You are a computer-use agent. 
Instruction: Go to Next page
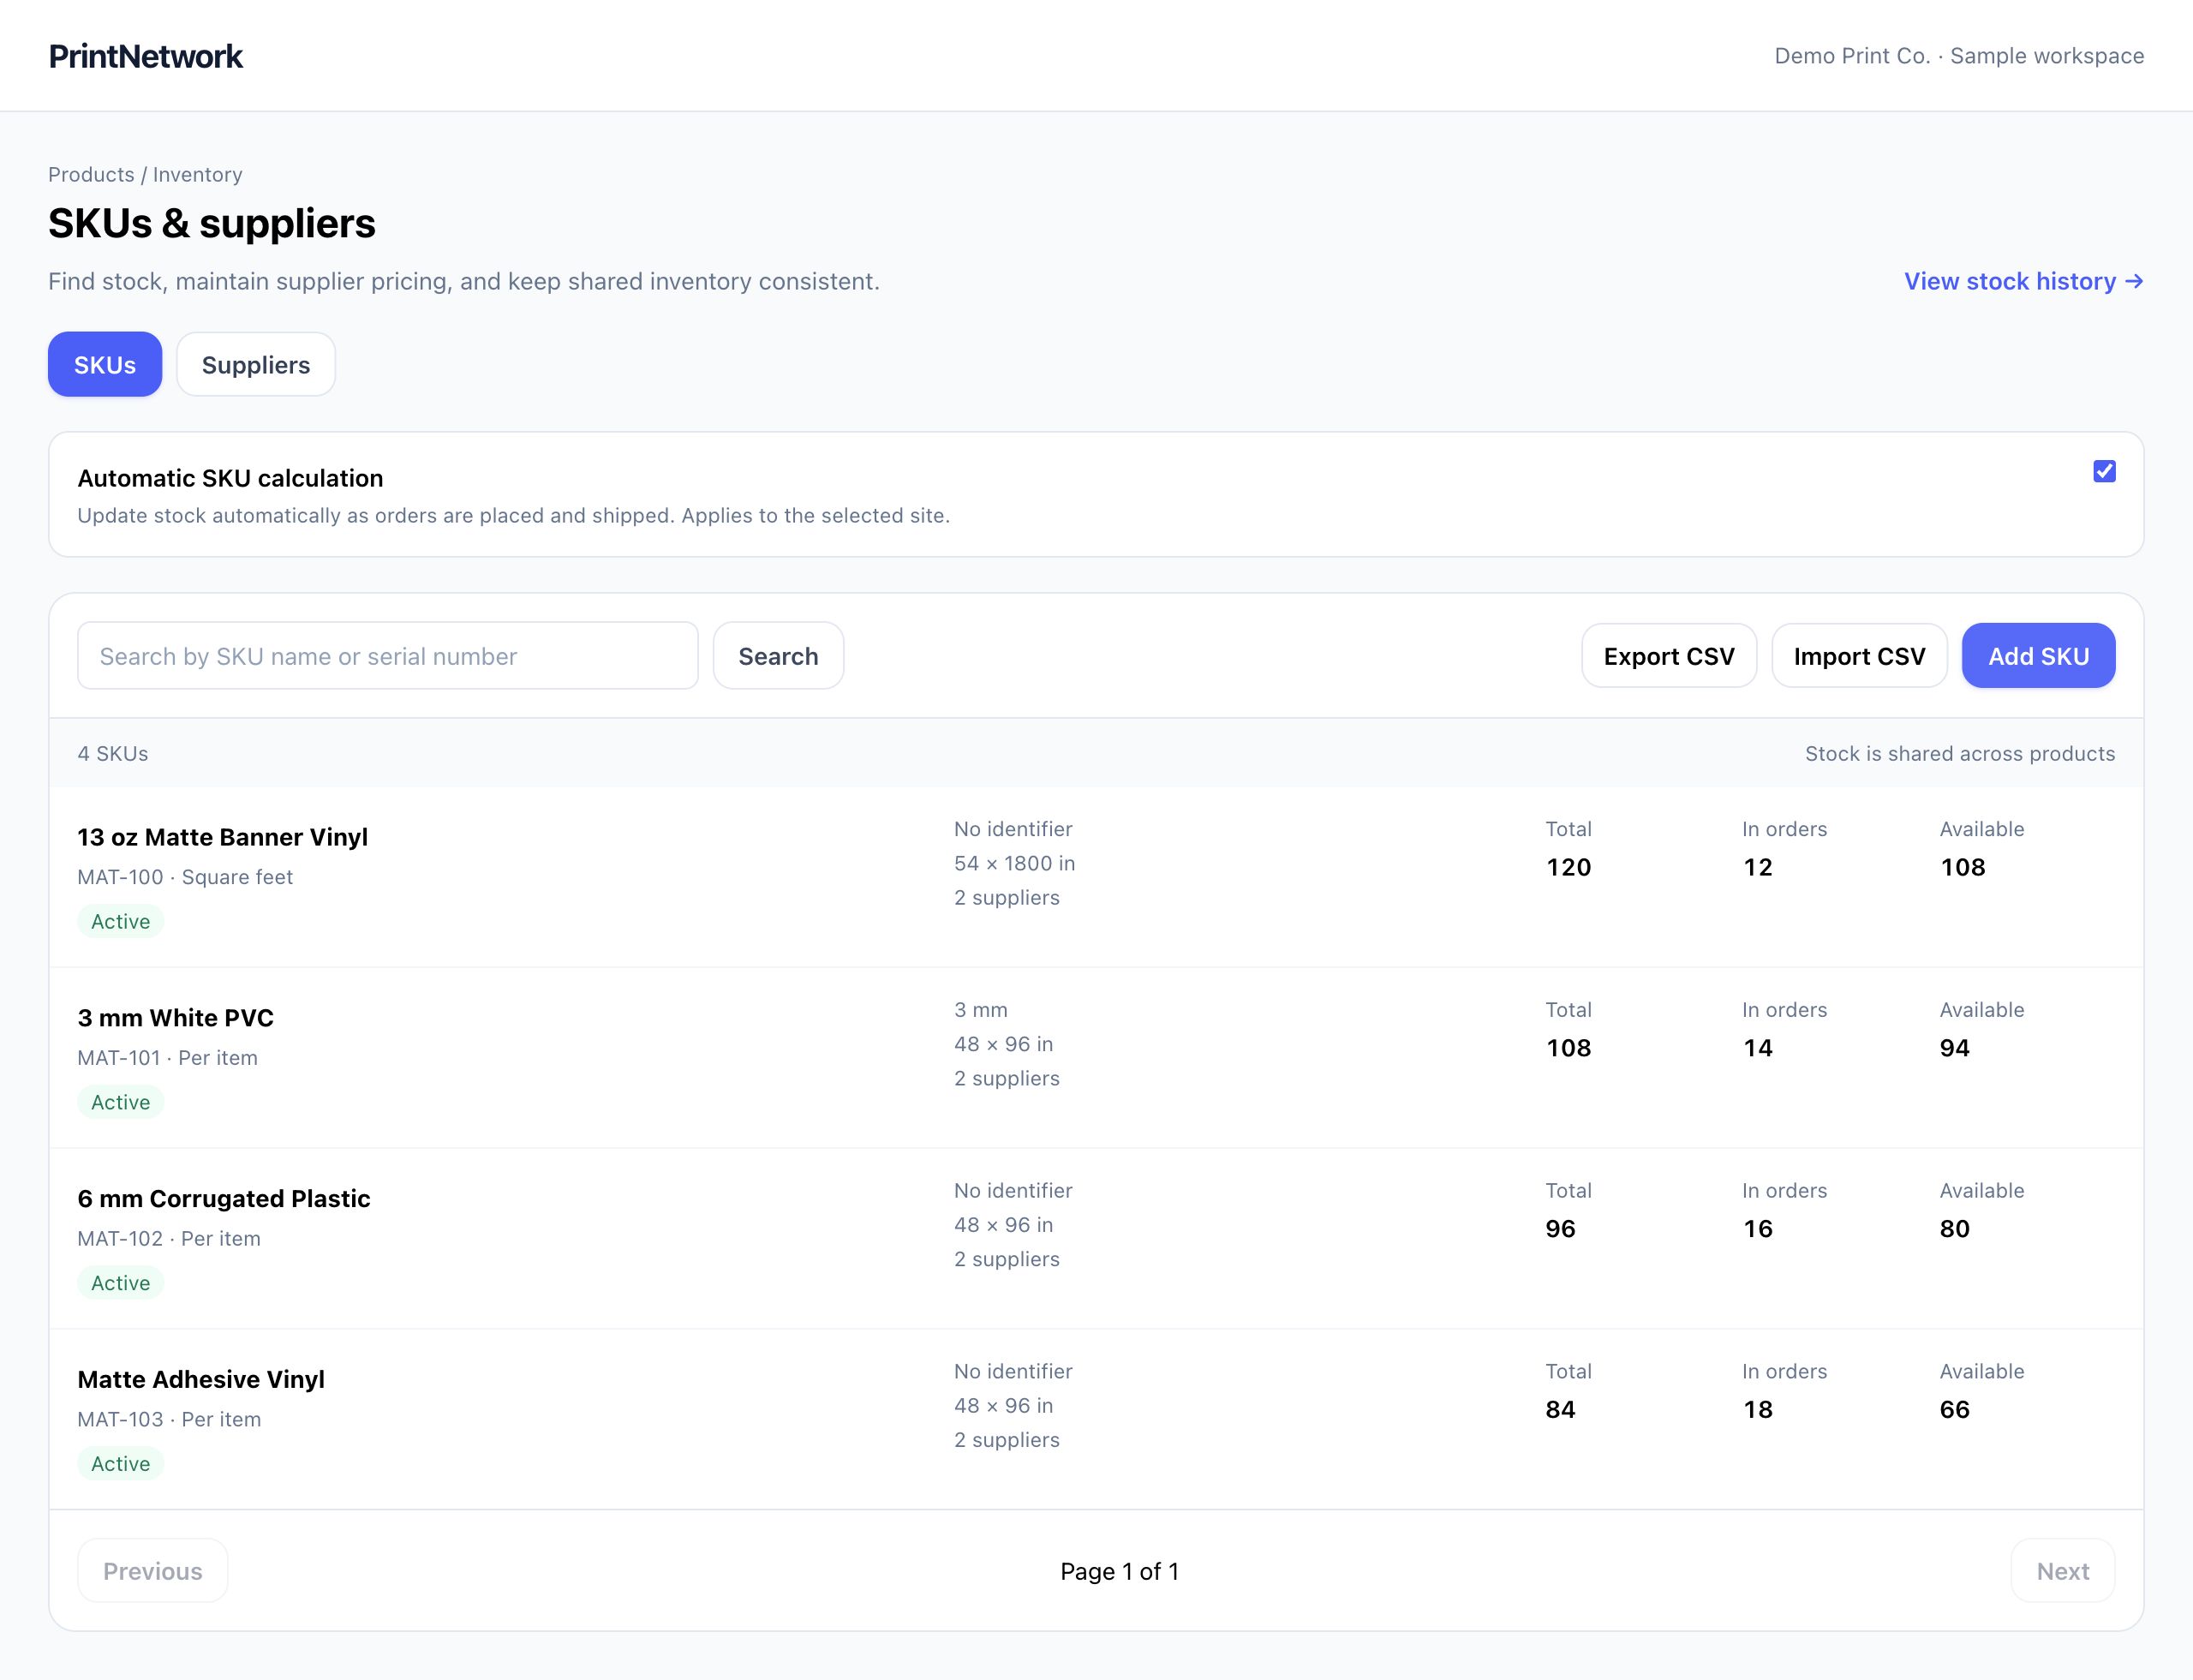click(x=2063, y=1571)
